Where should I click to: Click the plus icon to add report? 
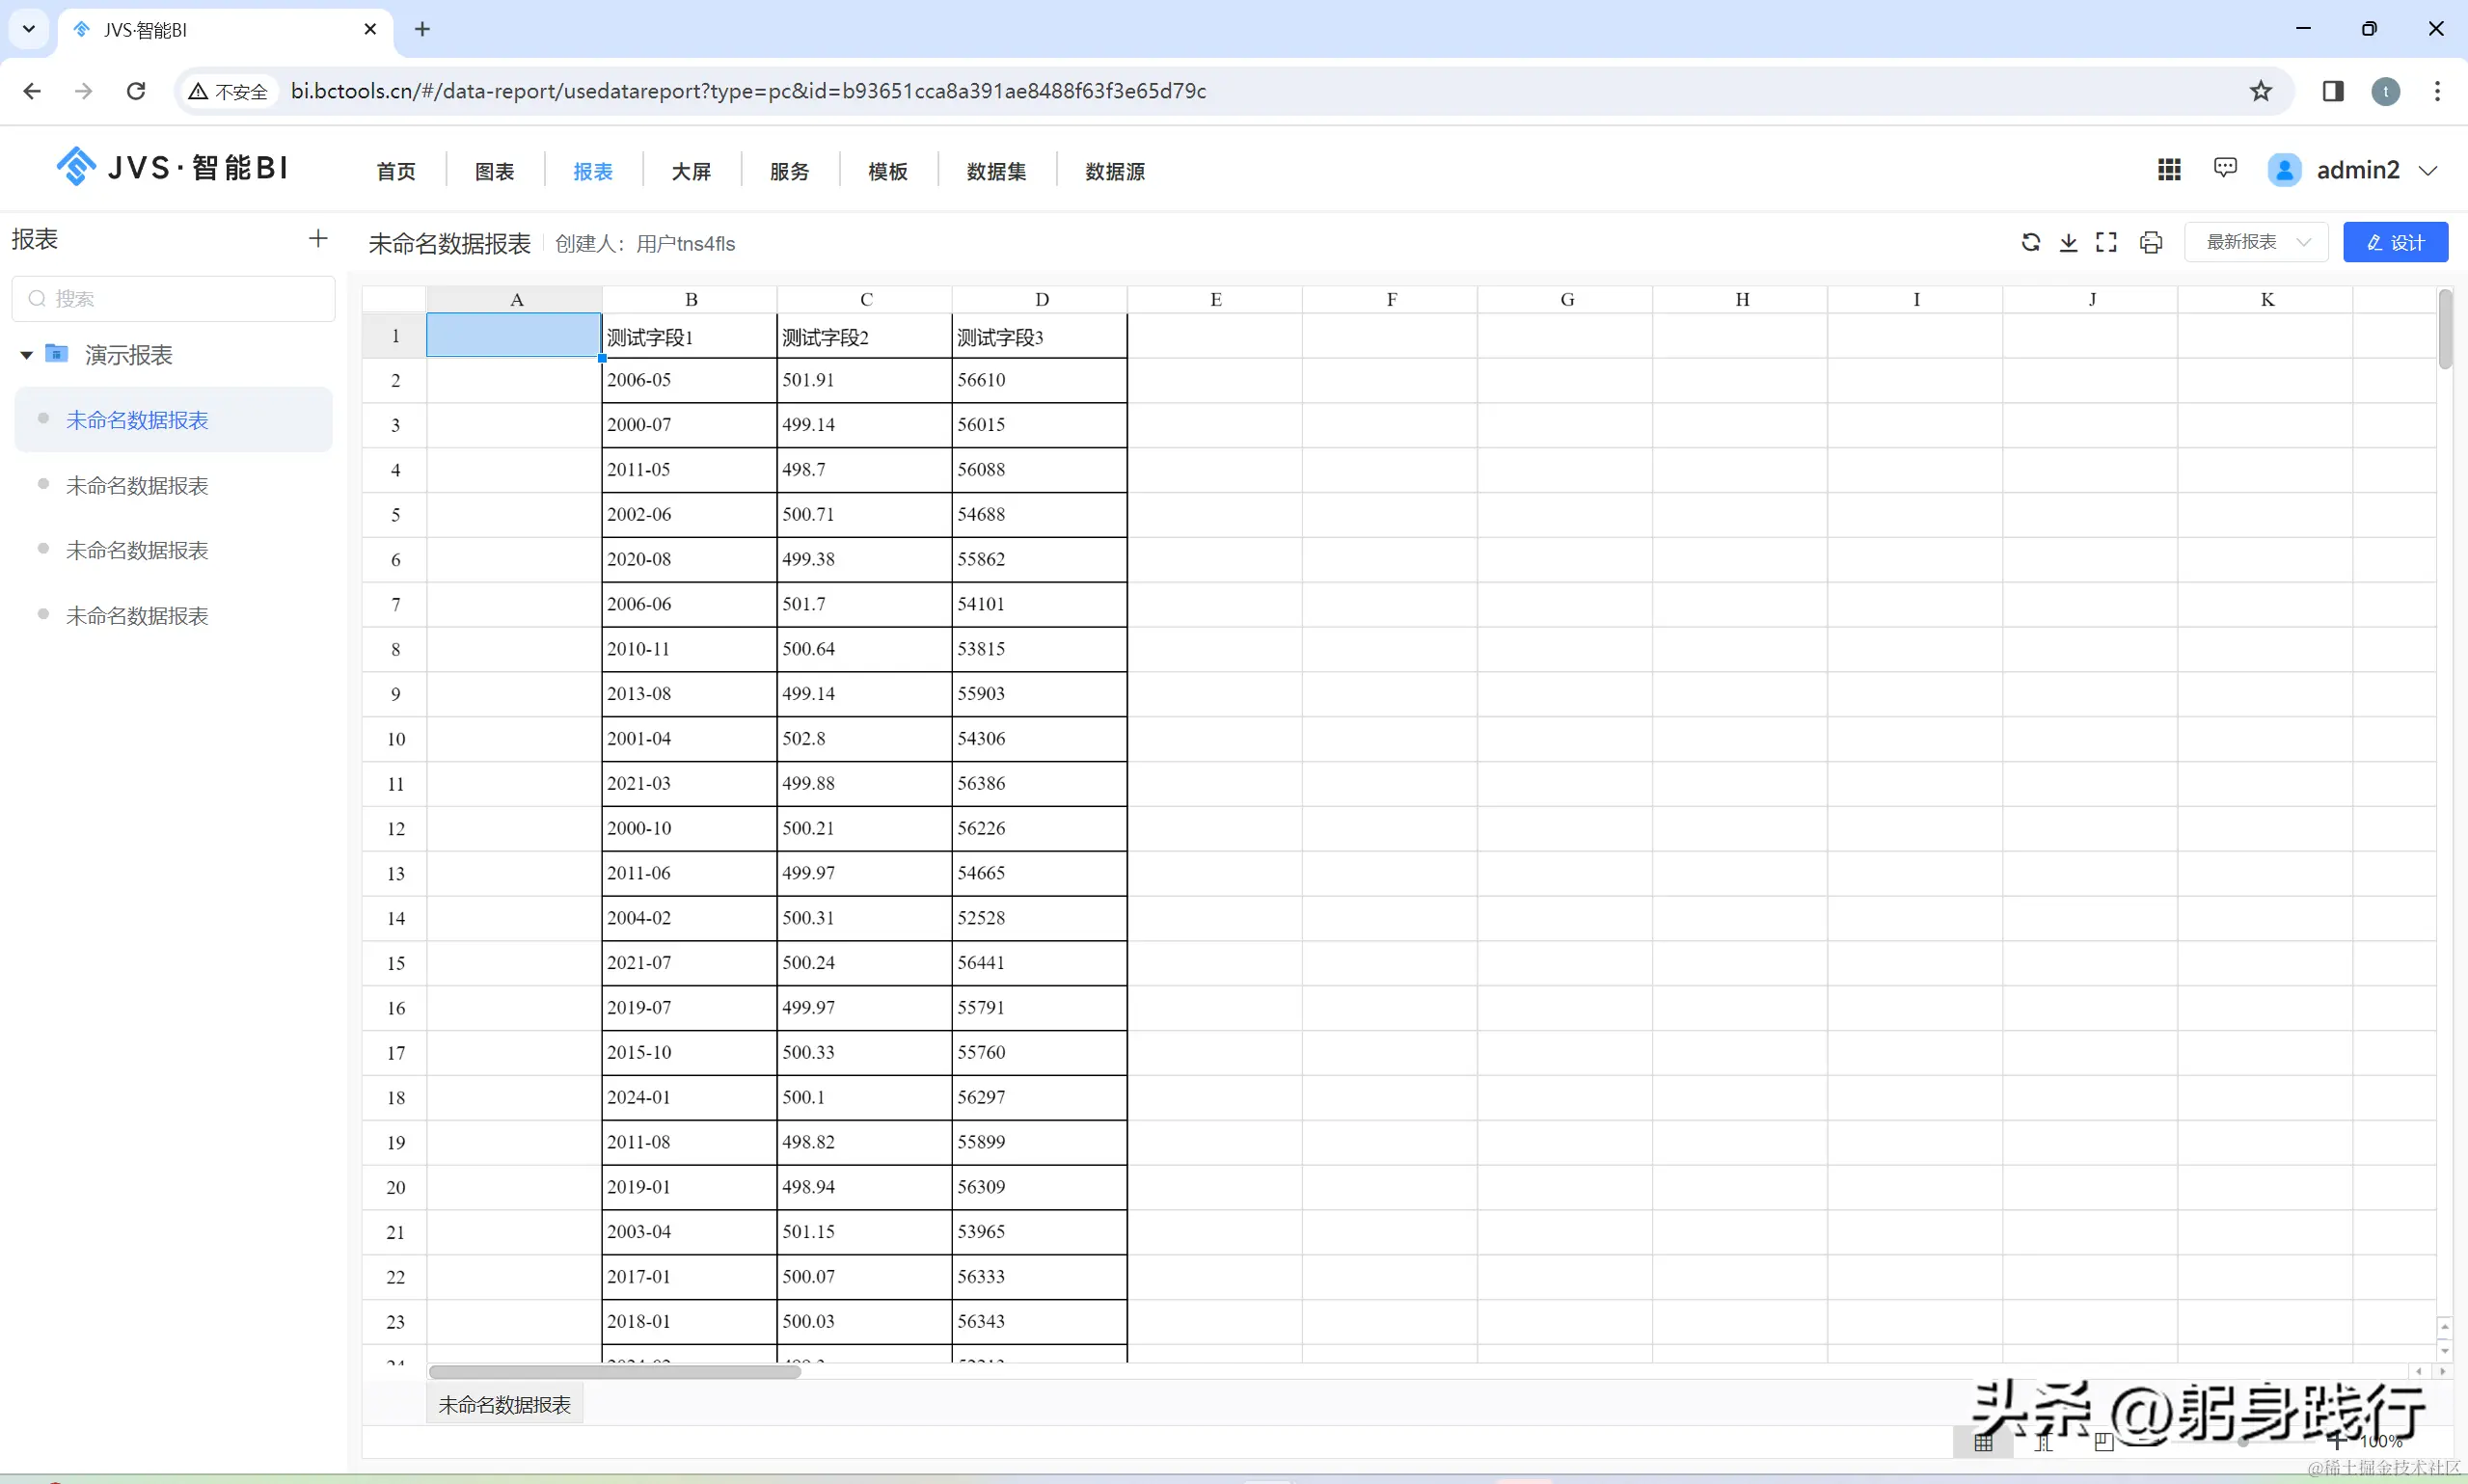318,239
